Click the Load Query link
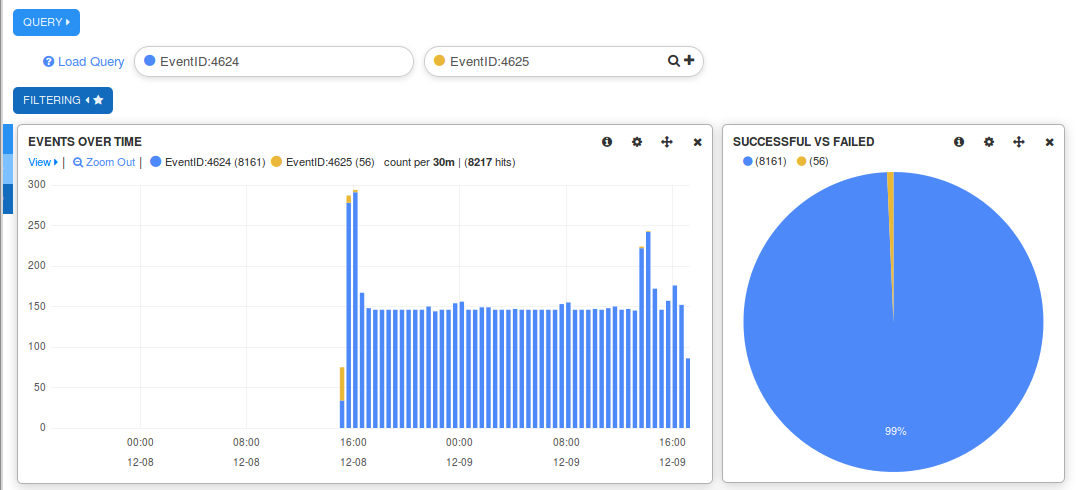Screen dimensions: 1076x490 [90, 62]
